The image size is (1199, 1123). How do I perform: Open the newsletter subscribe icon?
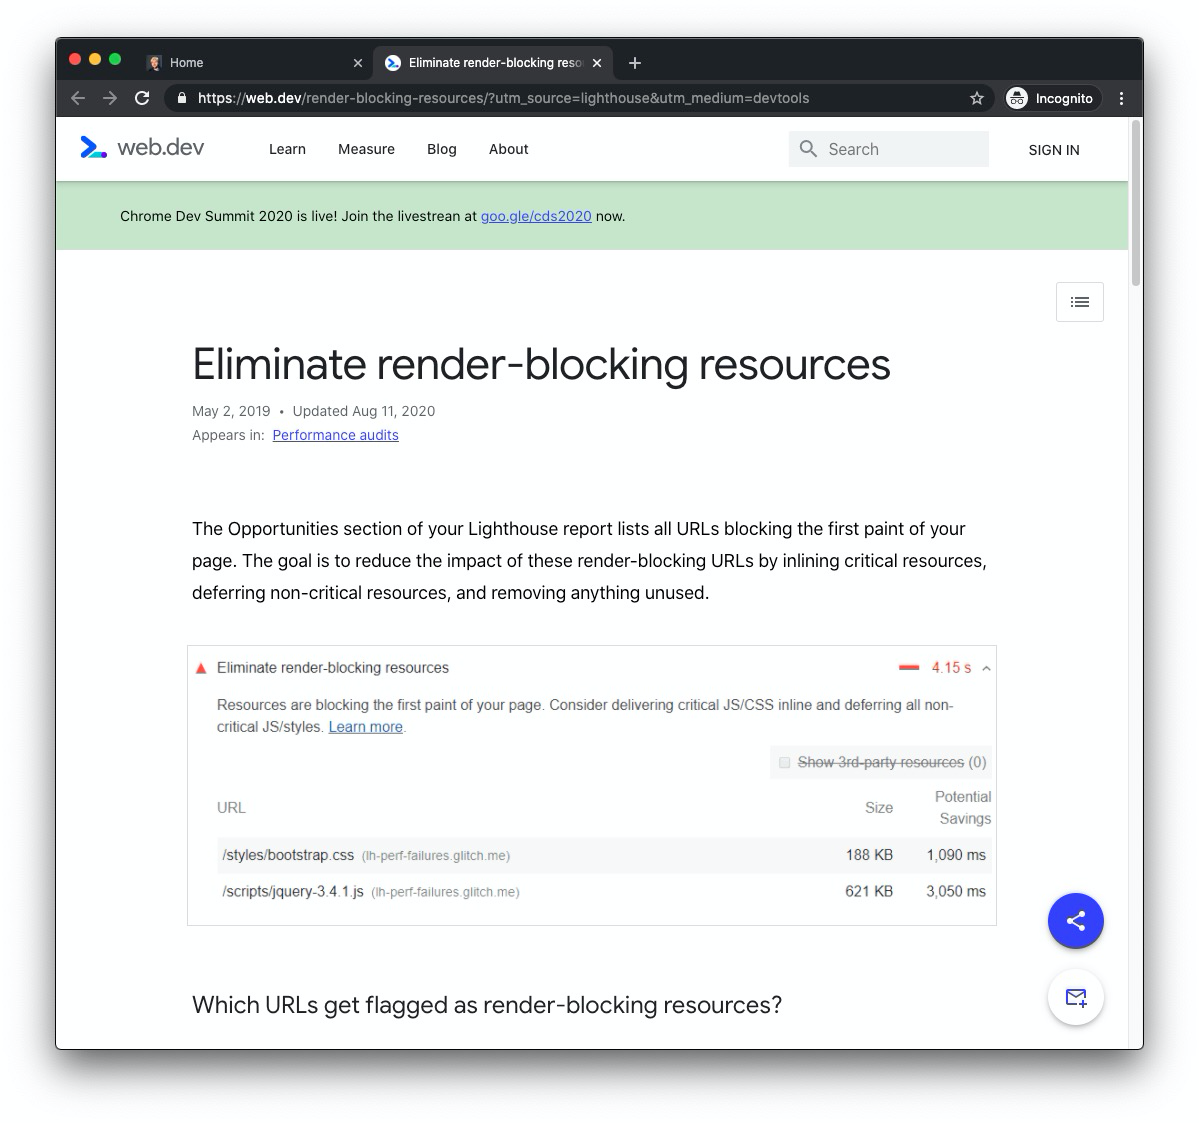[x=1075, y=997]
